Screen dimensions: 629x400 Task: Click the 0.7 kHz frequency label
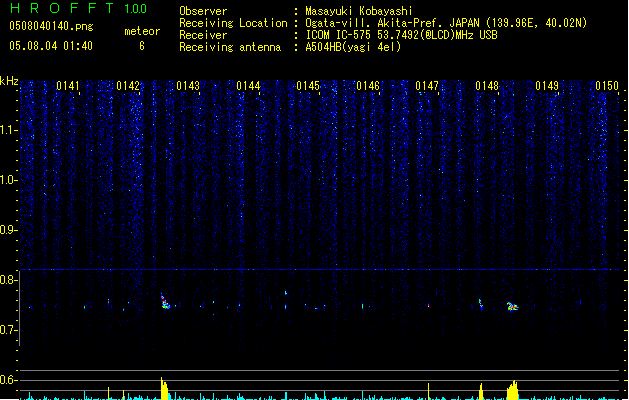[8, 330]
